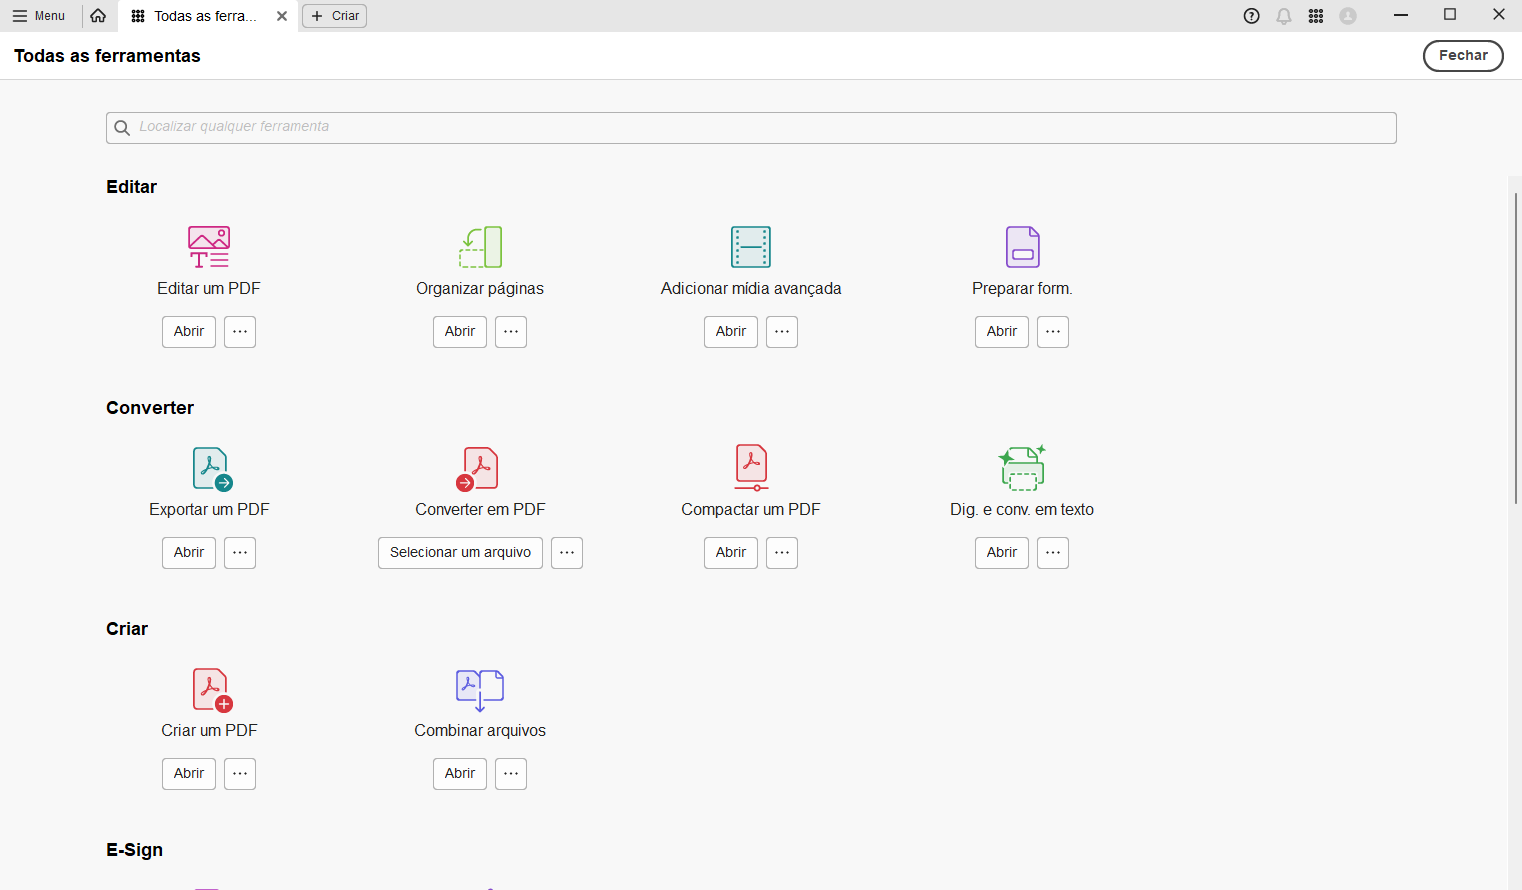Open Organizar páginas with Abrir button

pyautogui.click(x=460, y=332)
